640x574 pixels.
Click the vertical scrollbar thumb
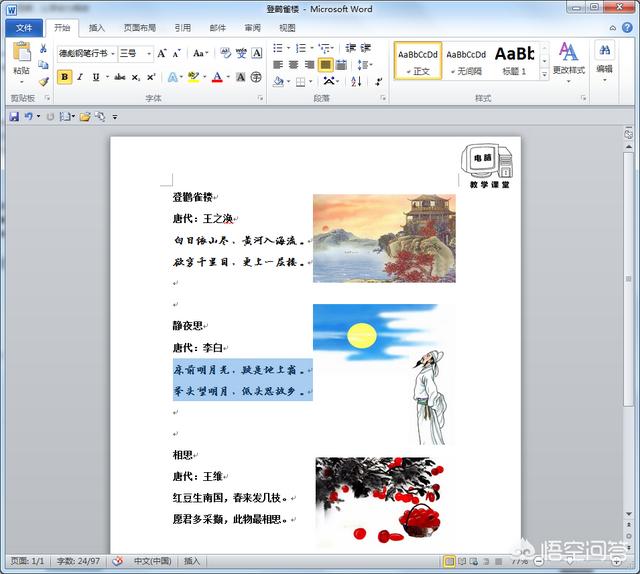(629, 279)
